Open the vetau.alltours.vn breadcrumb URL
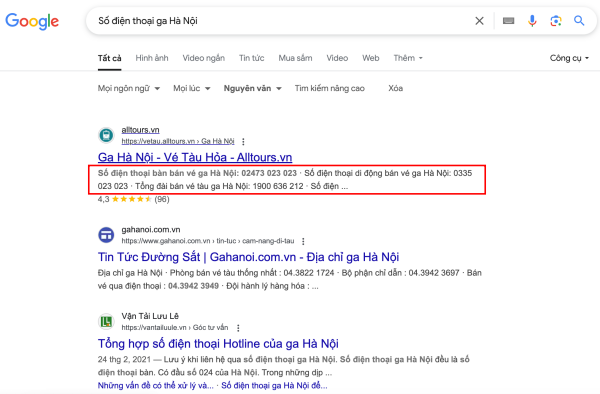Image resolution: width=600 pixels, height=394 pixels. tap(178, 141)
